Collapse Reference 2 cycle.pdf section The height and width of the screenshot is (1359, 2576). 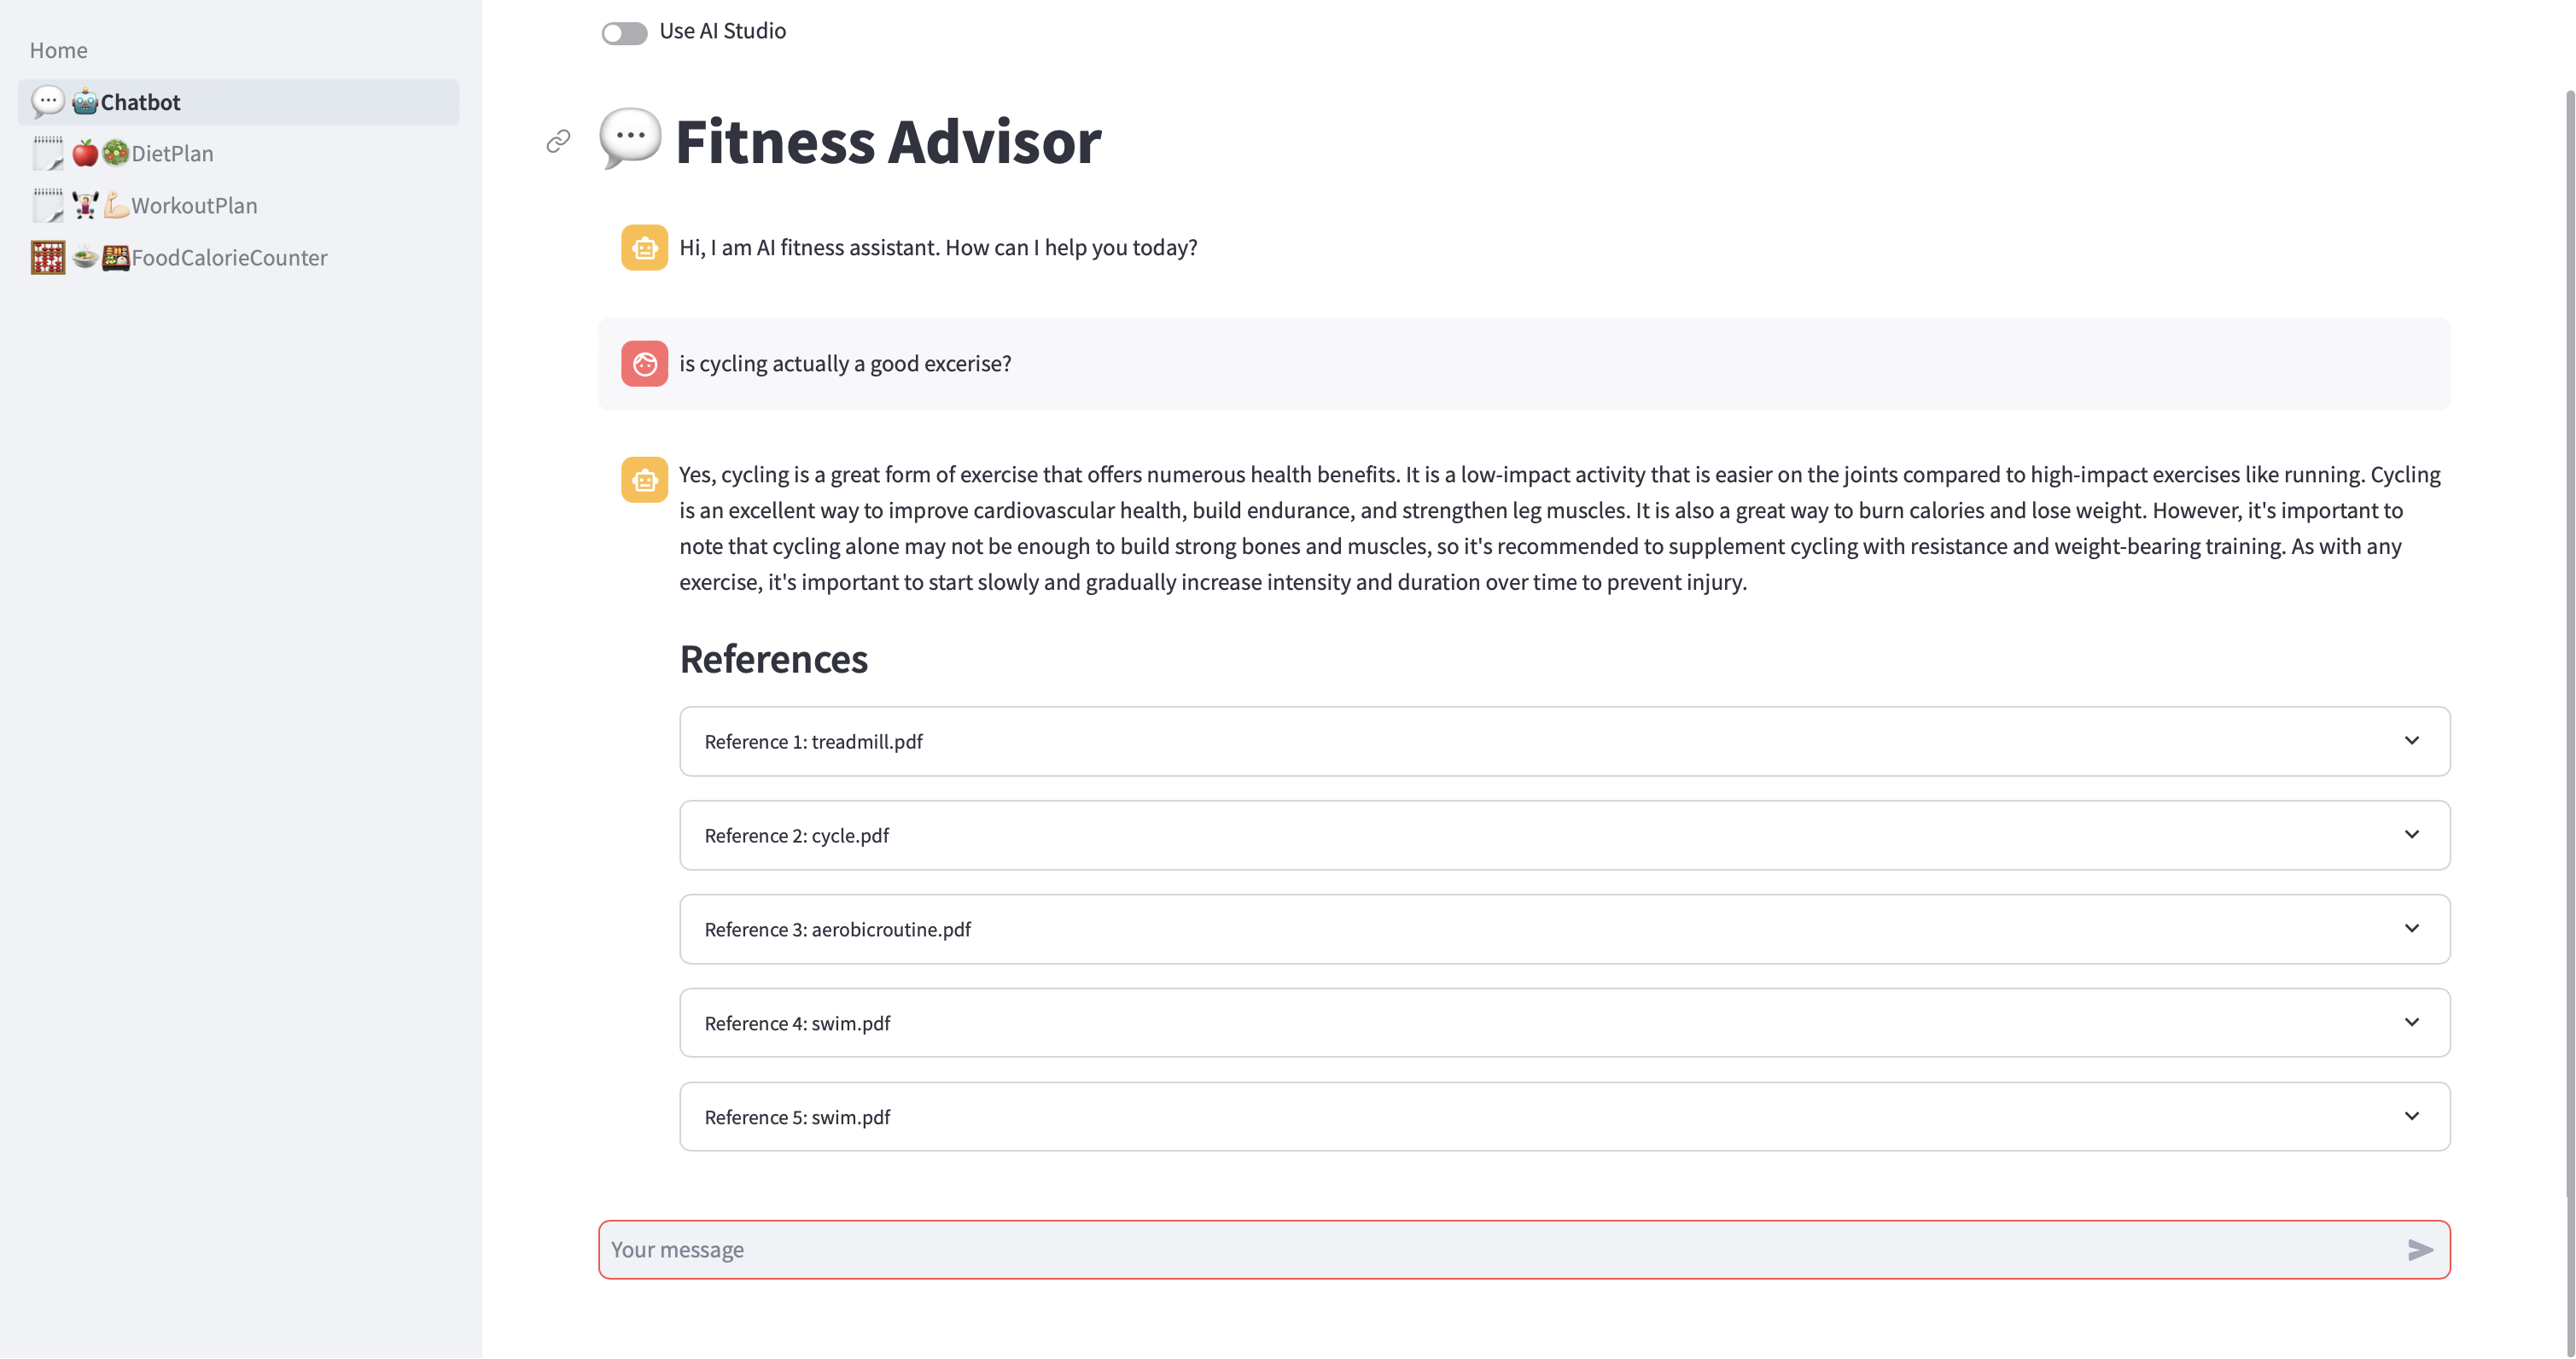tap(2416, 835)
